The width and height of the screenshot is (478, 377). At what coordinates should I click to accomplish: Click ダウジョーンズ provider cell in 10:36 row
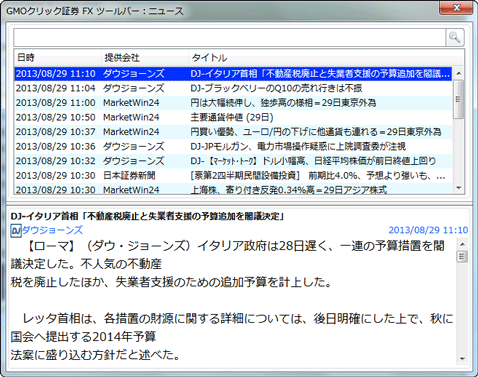pos(134,146)
